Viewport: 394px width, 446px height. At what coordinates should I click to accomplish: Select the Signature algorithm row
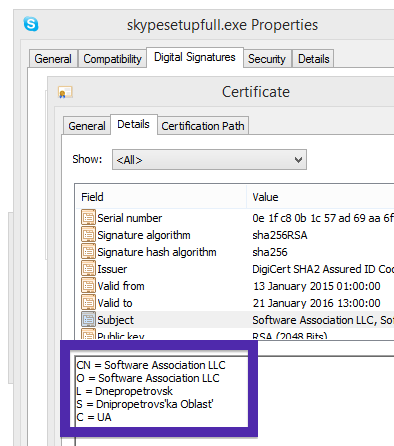point(235,235)
